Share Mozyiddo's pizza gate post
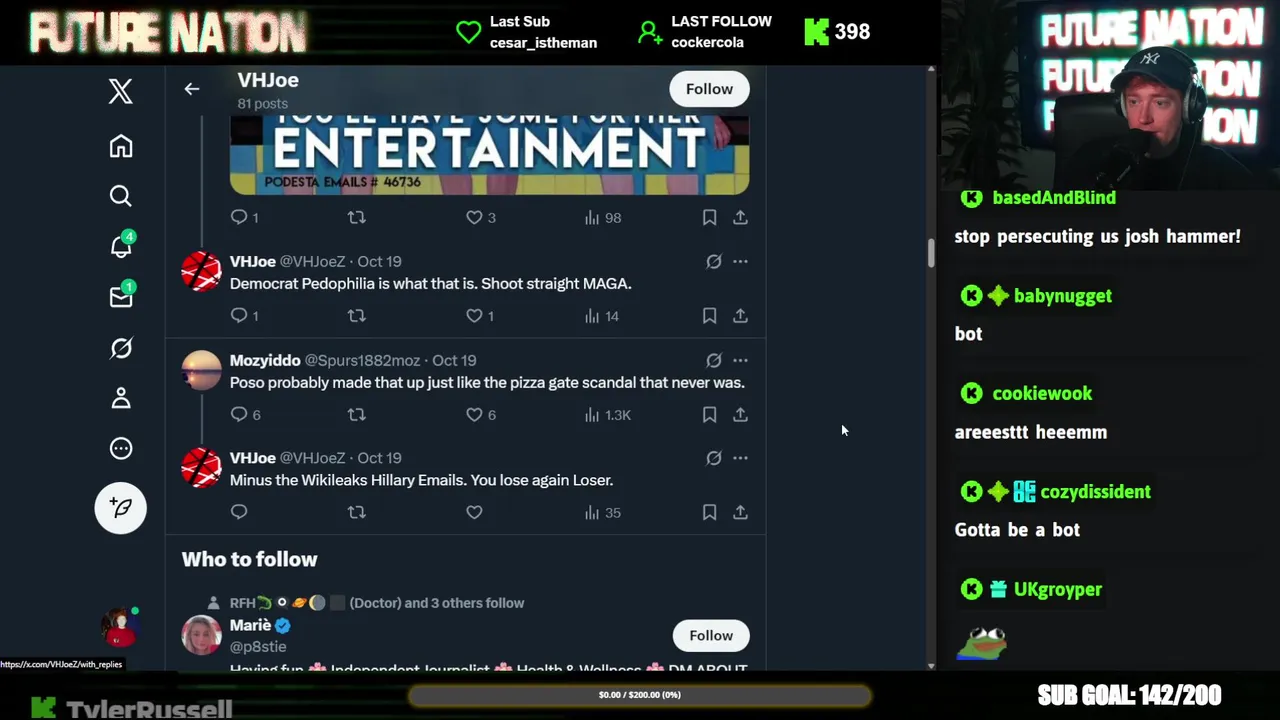Image resolution: width=1280 pixels, height=720 pixels. click(740, 414)
